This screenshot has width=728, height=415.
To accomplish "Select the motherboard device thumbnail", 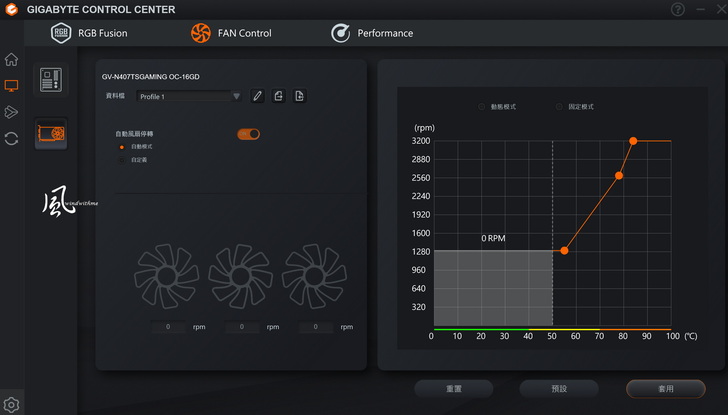I will point(51,80).
